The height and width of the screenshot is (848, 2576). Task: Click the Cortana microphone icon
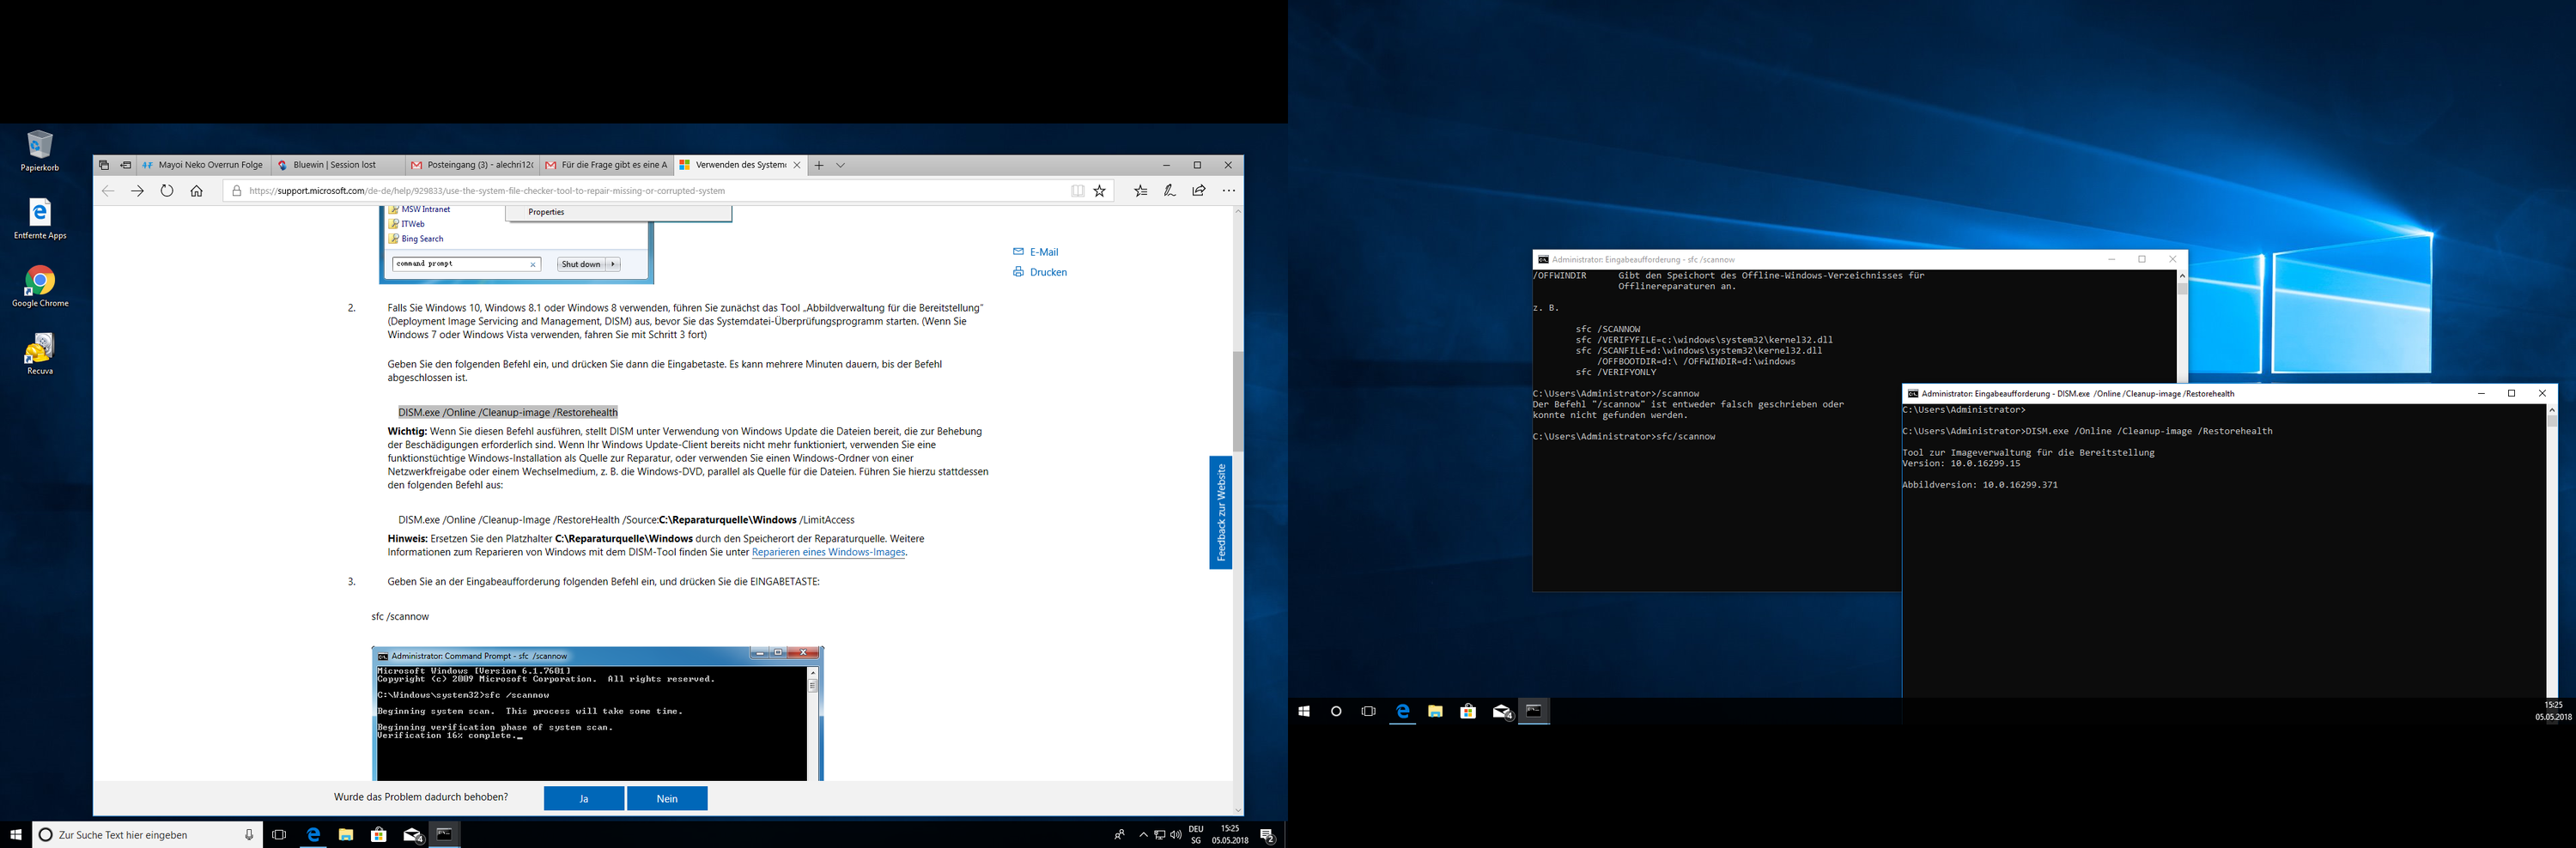tap(249, 834)
